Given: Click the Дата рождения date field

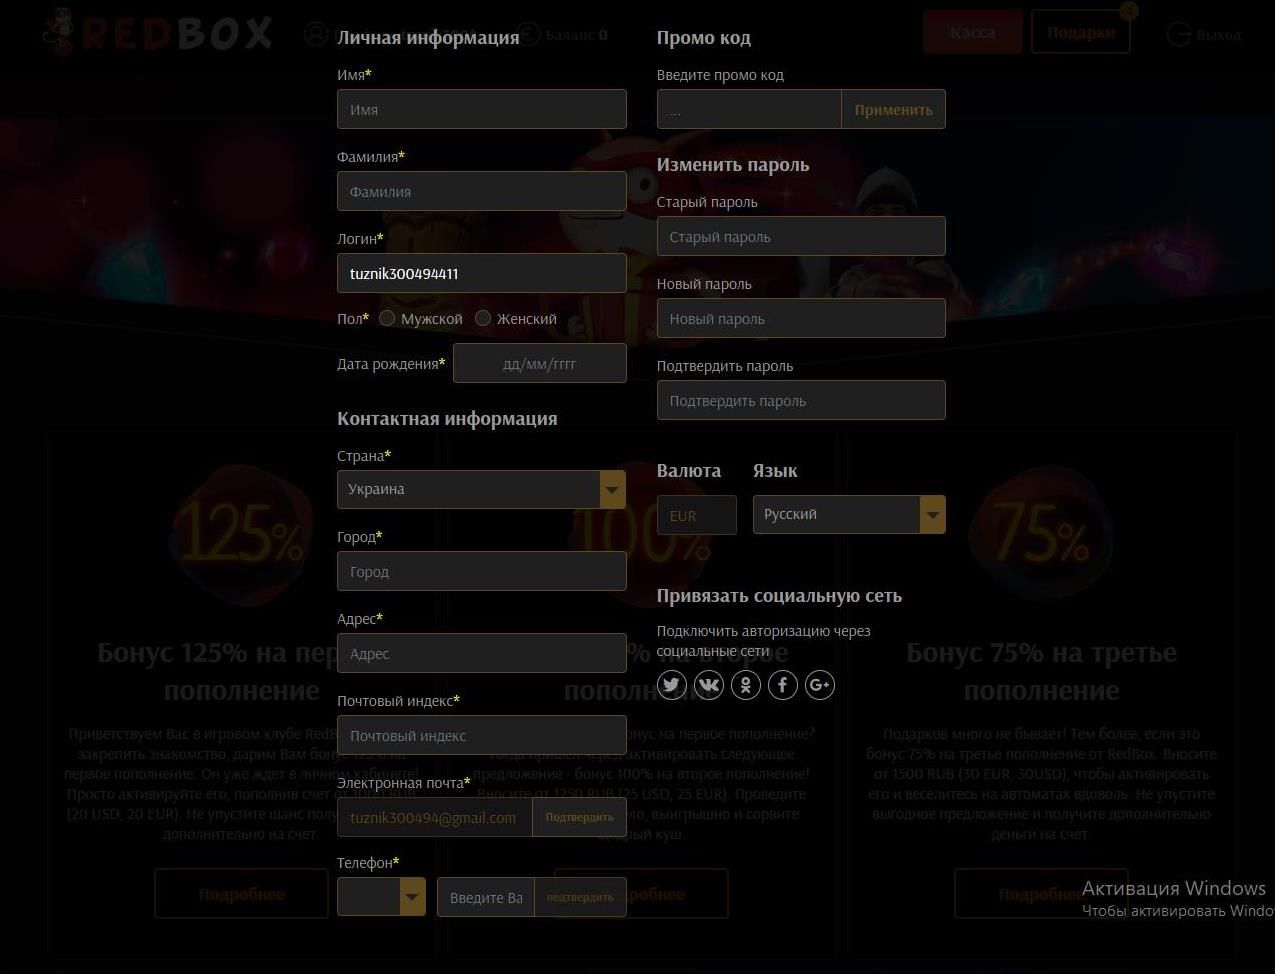Looking at the screenshot, I should click(x=539, y=364).
